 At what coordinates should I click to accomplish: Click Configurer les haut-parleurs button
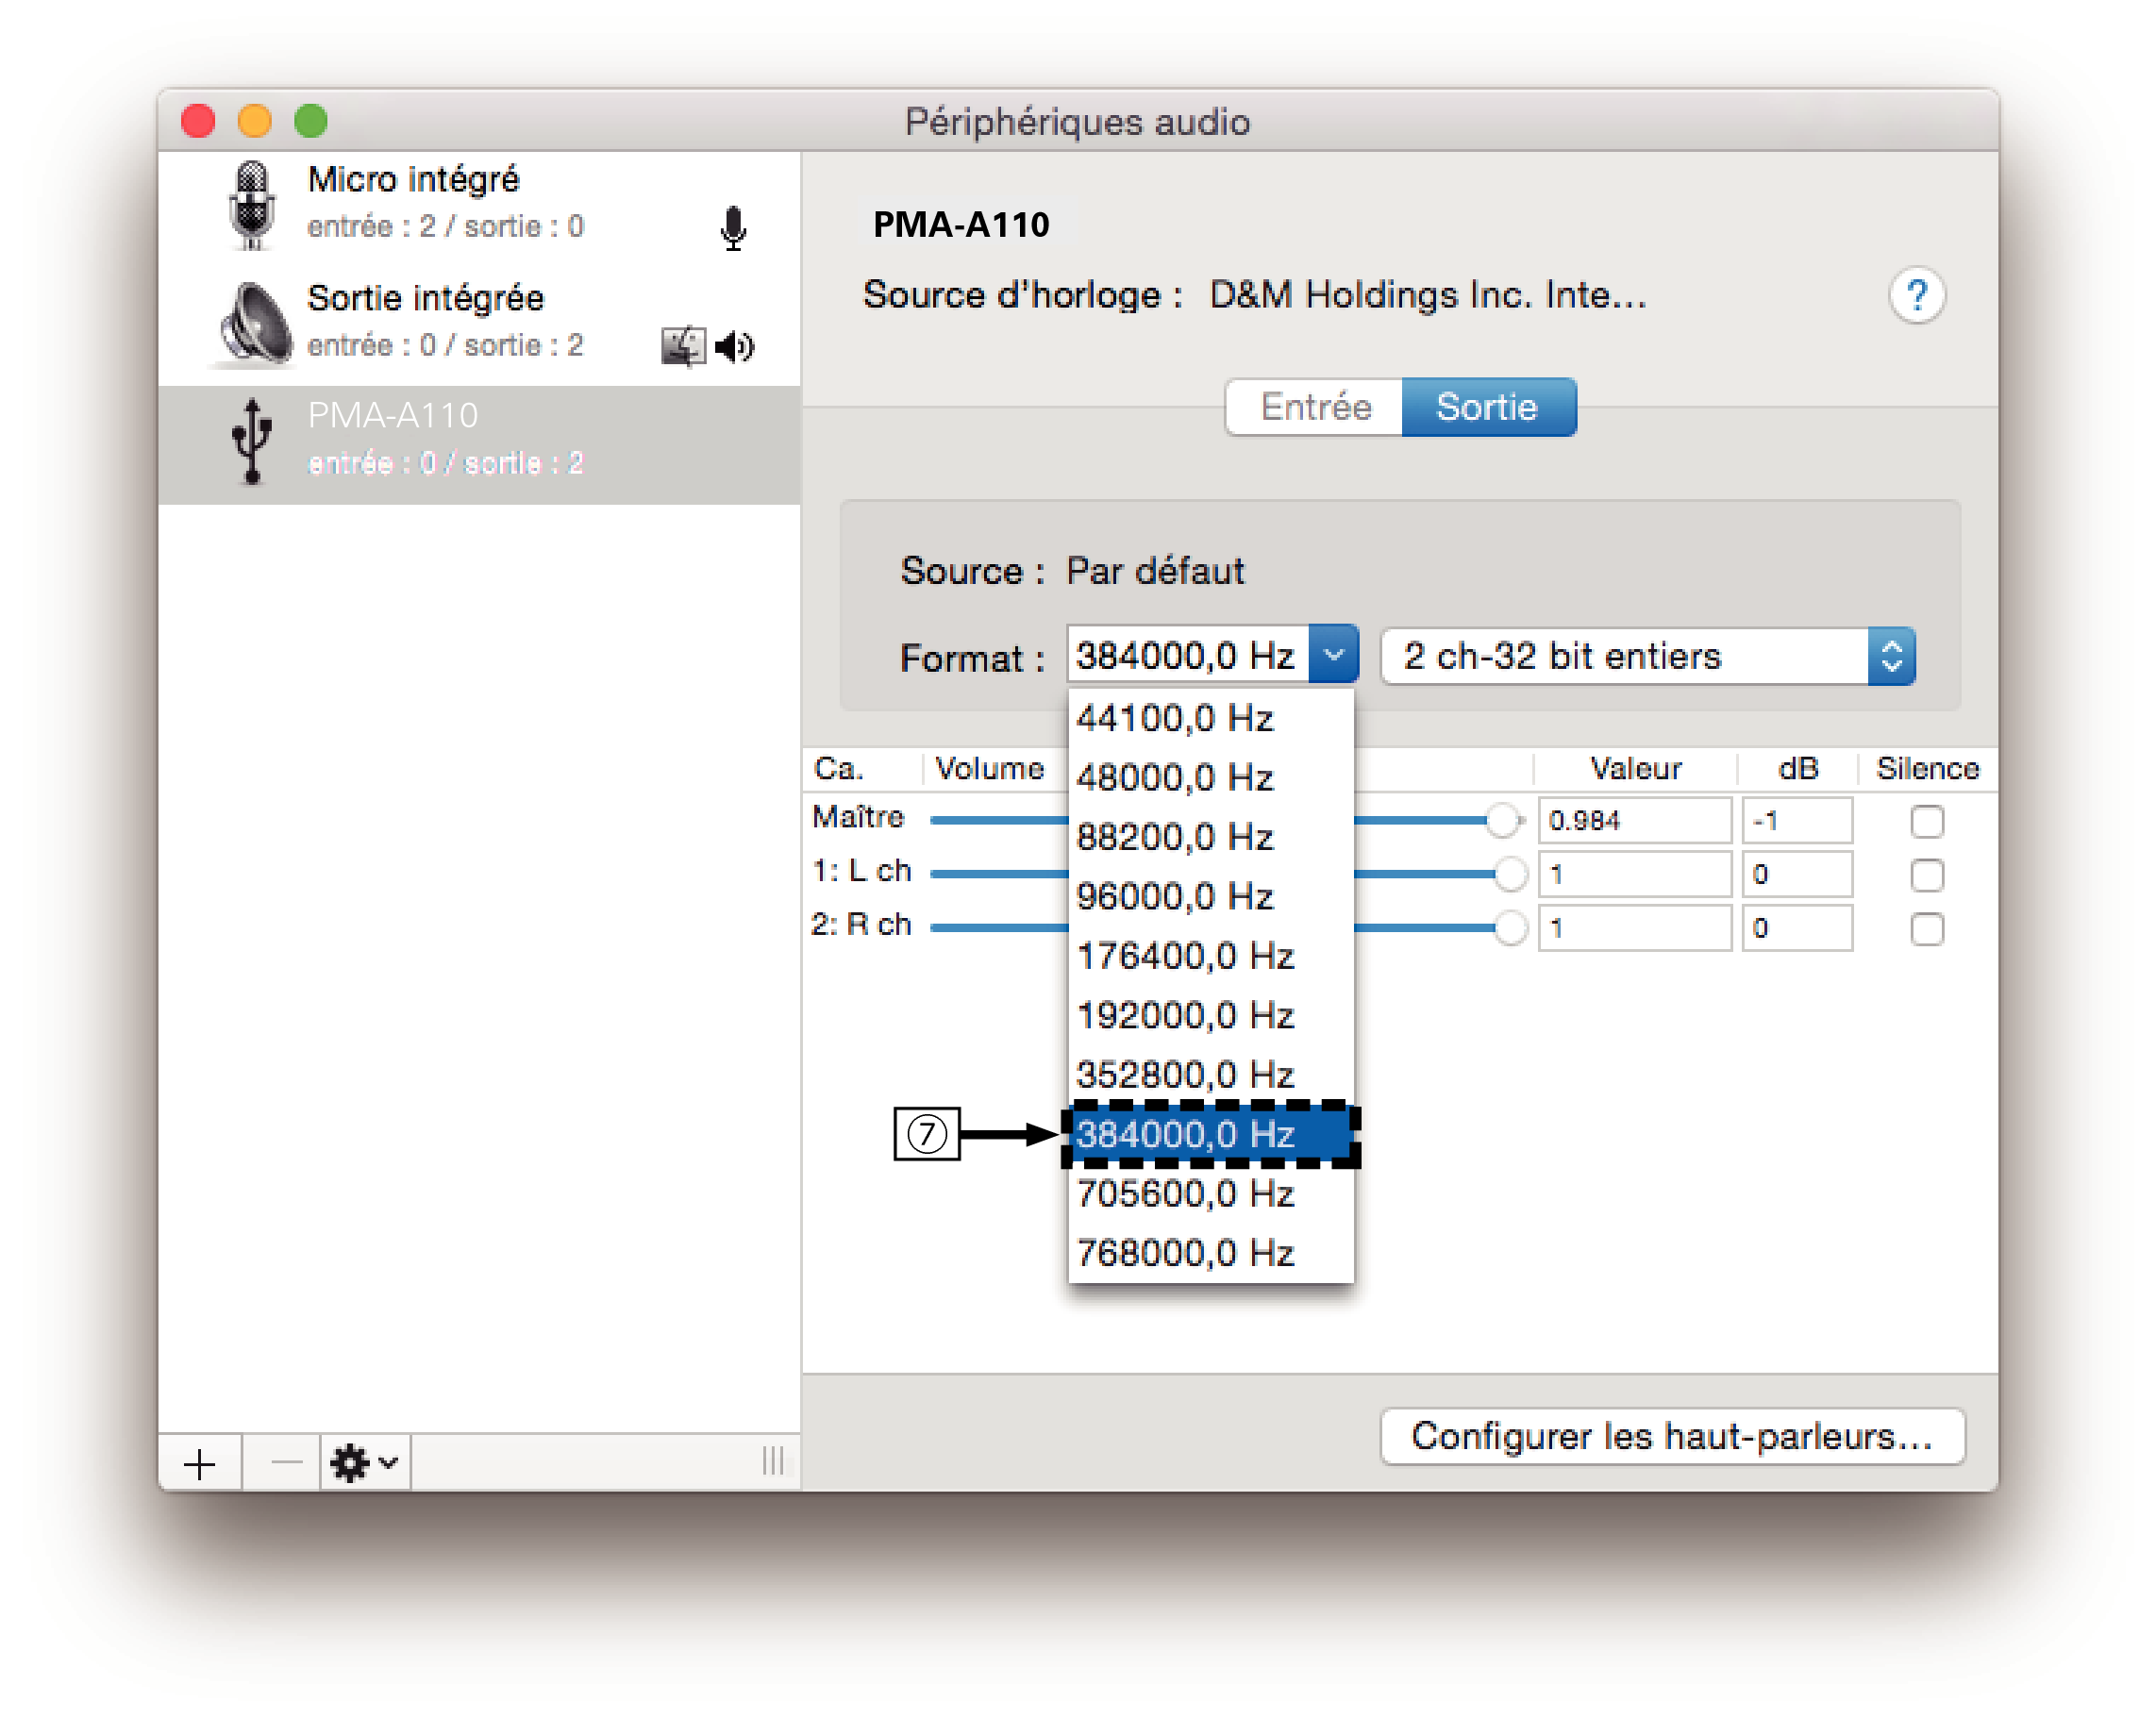pyautogui.click(x=1672, y=1436)
